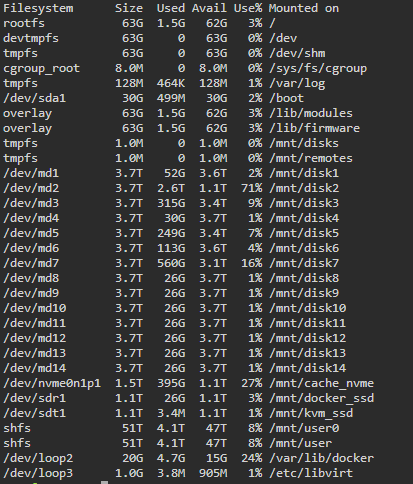Click the /etc/libvirt mount path
The width and height of the screenshot is (413, 484).
click(311, 473)
